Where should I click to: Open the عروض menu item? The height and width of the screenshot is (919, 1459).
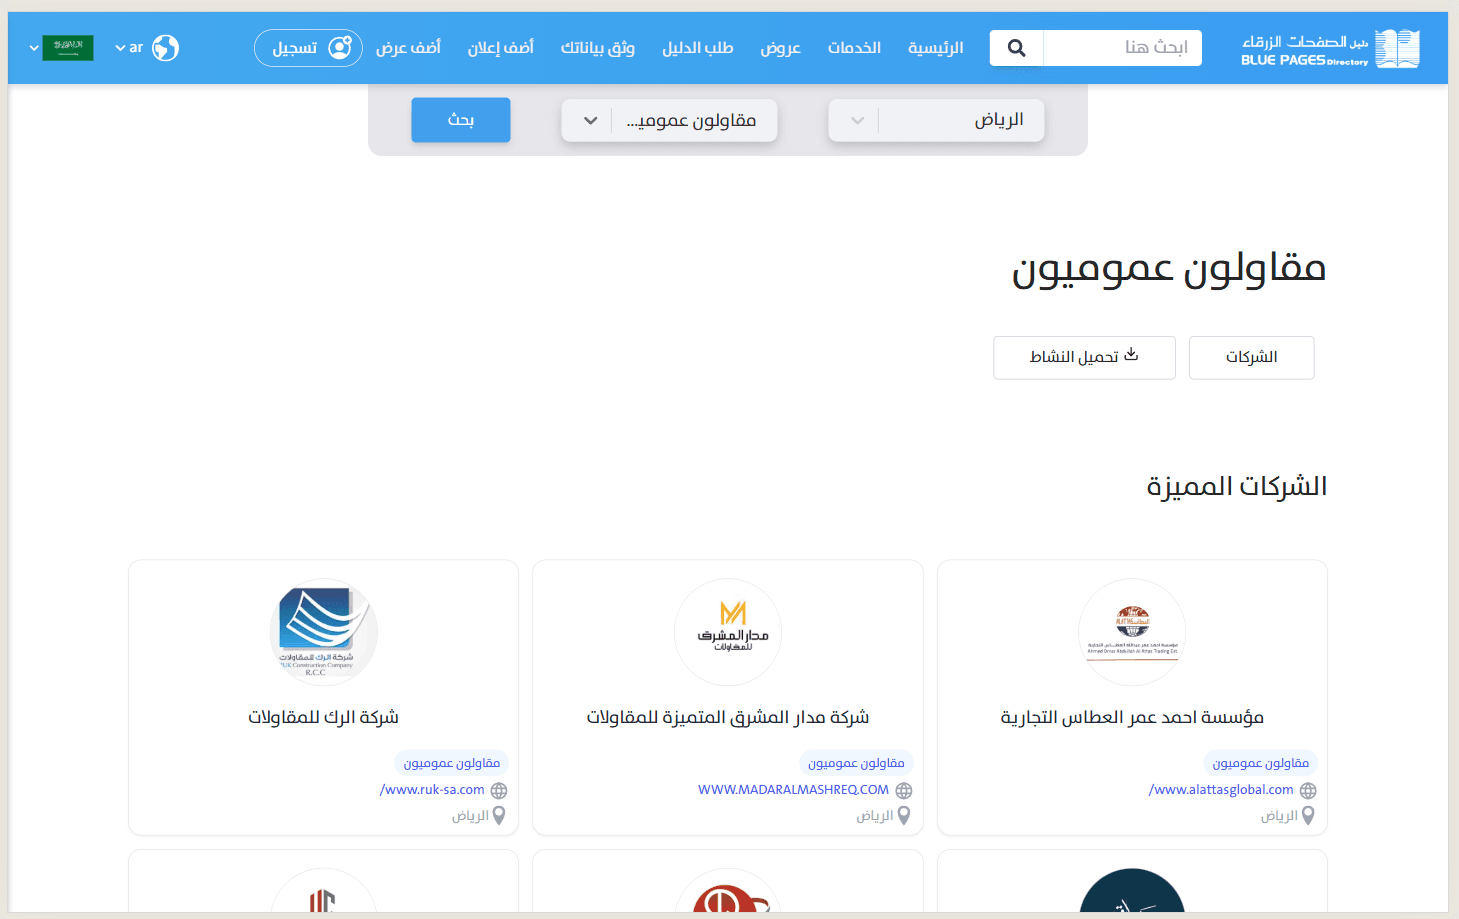[780, 48]
